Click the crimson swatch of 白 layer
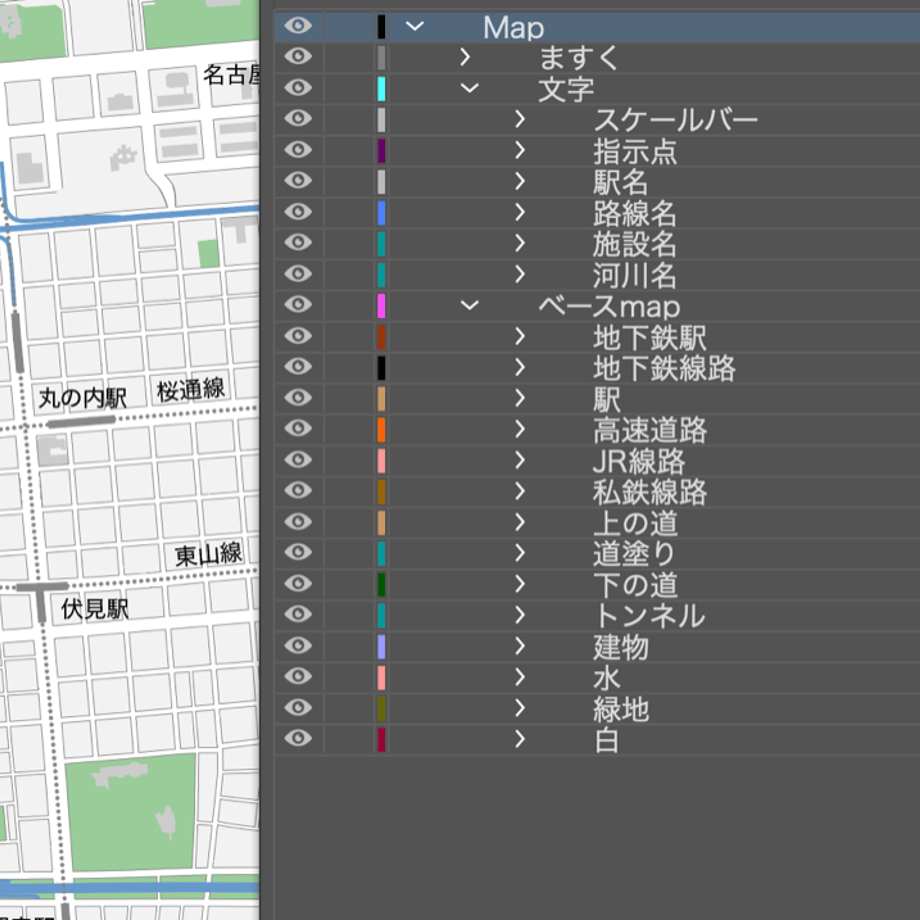Screen dimensions: 920x920 [x=381, y=739]
